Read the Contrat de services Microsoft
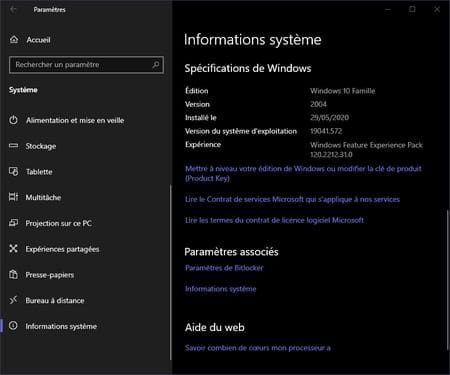The image size is (450, 375). click(x=292, y=199)
